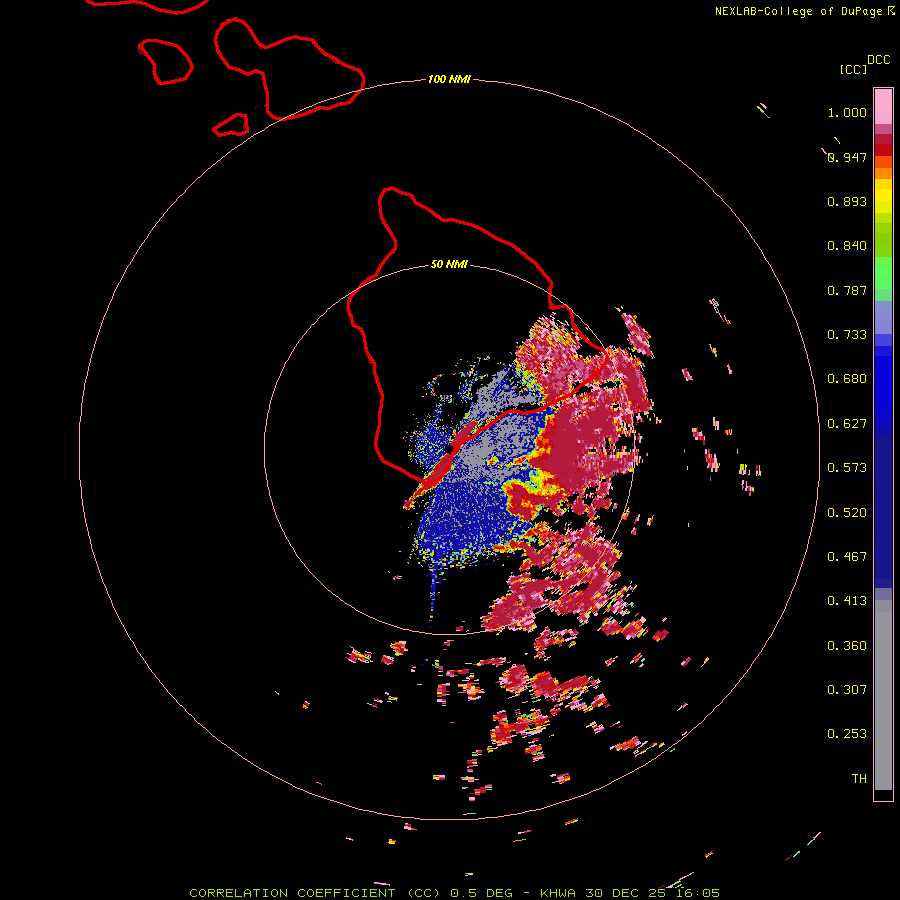Click the black radar site marker at center
Viewport: 900px width, 900px height.
coord(449,448)
